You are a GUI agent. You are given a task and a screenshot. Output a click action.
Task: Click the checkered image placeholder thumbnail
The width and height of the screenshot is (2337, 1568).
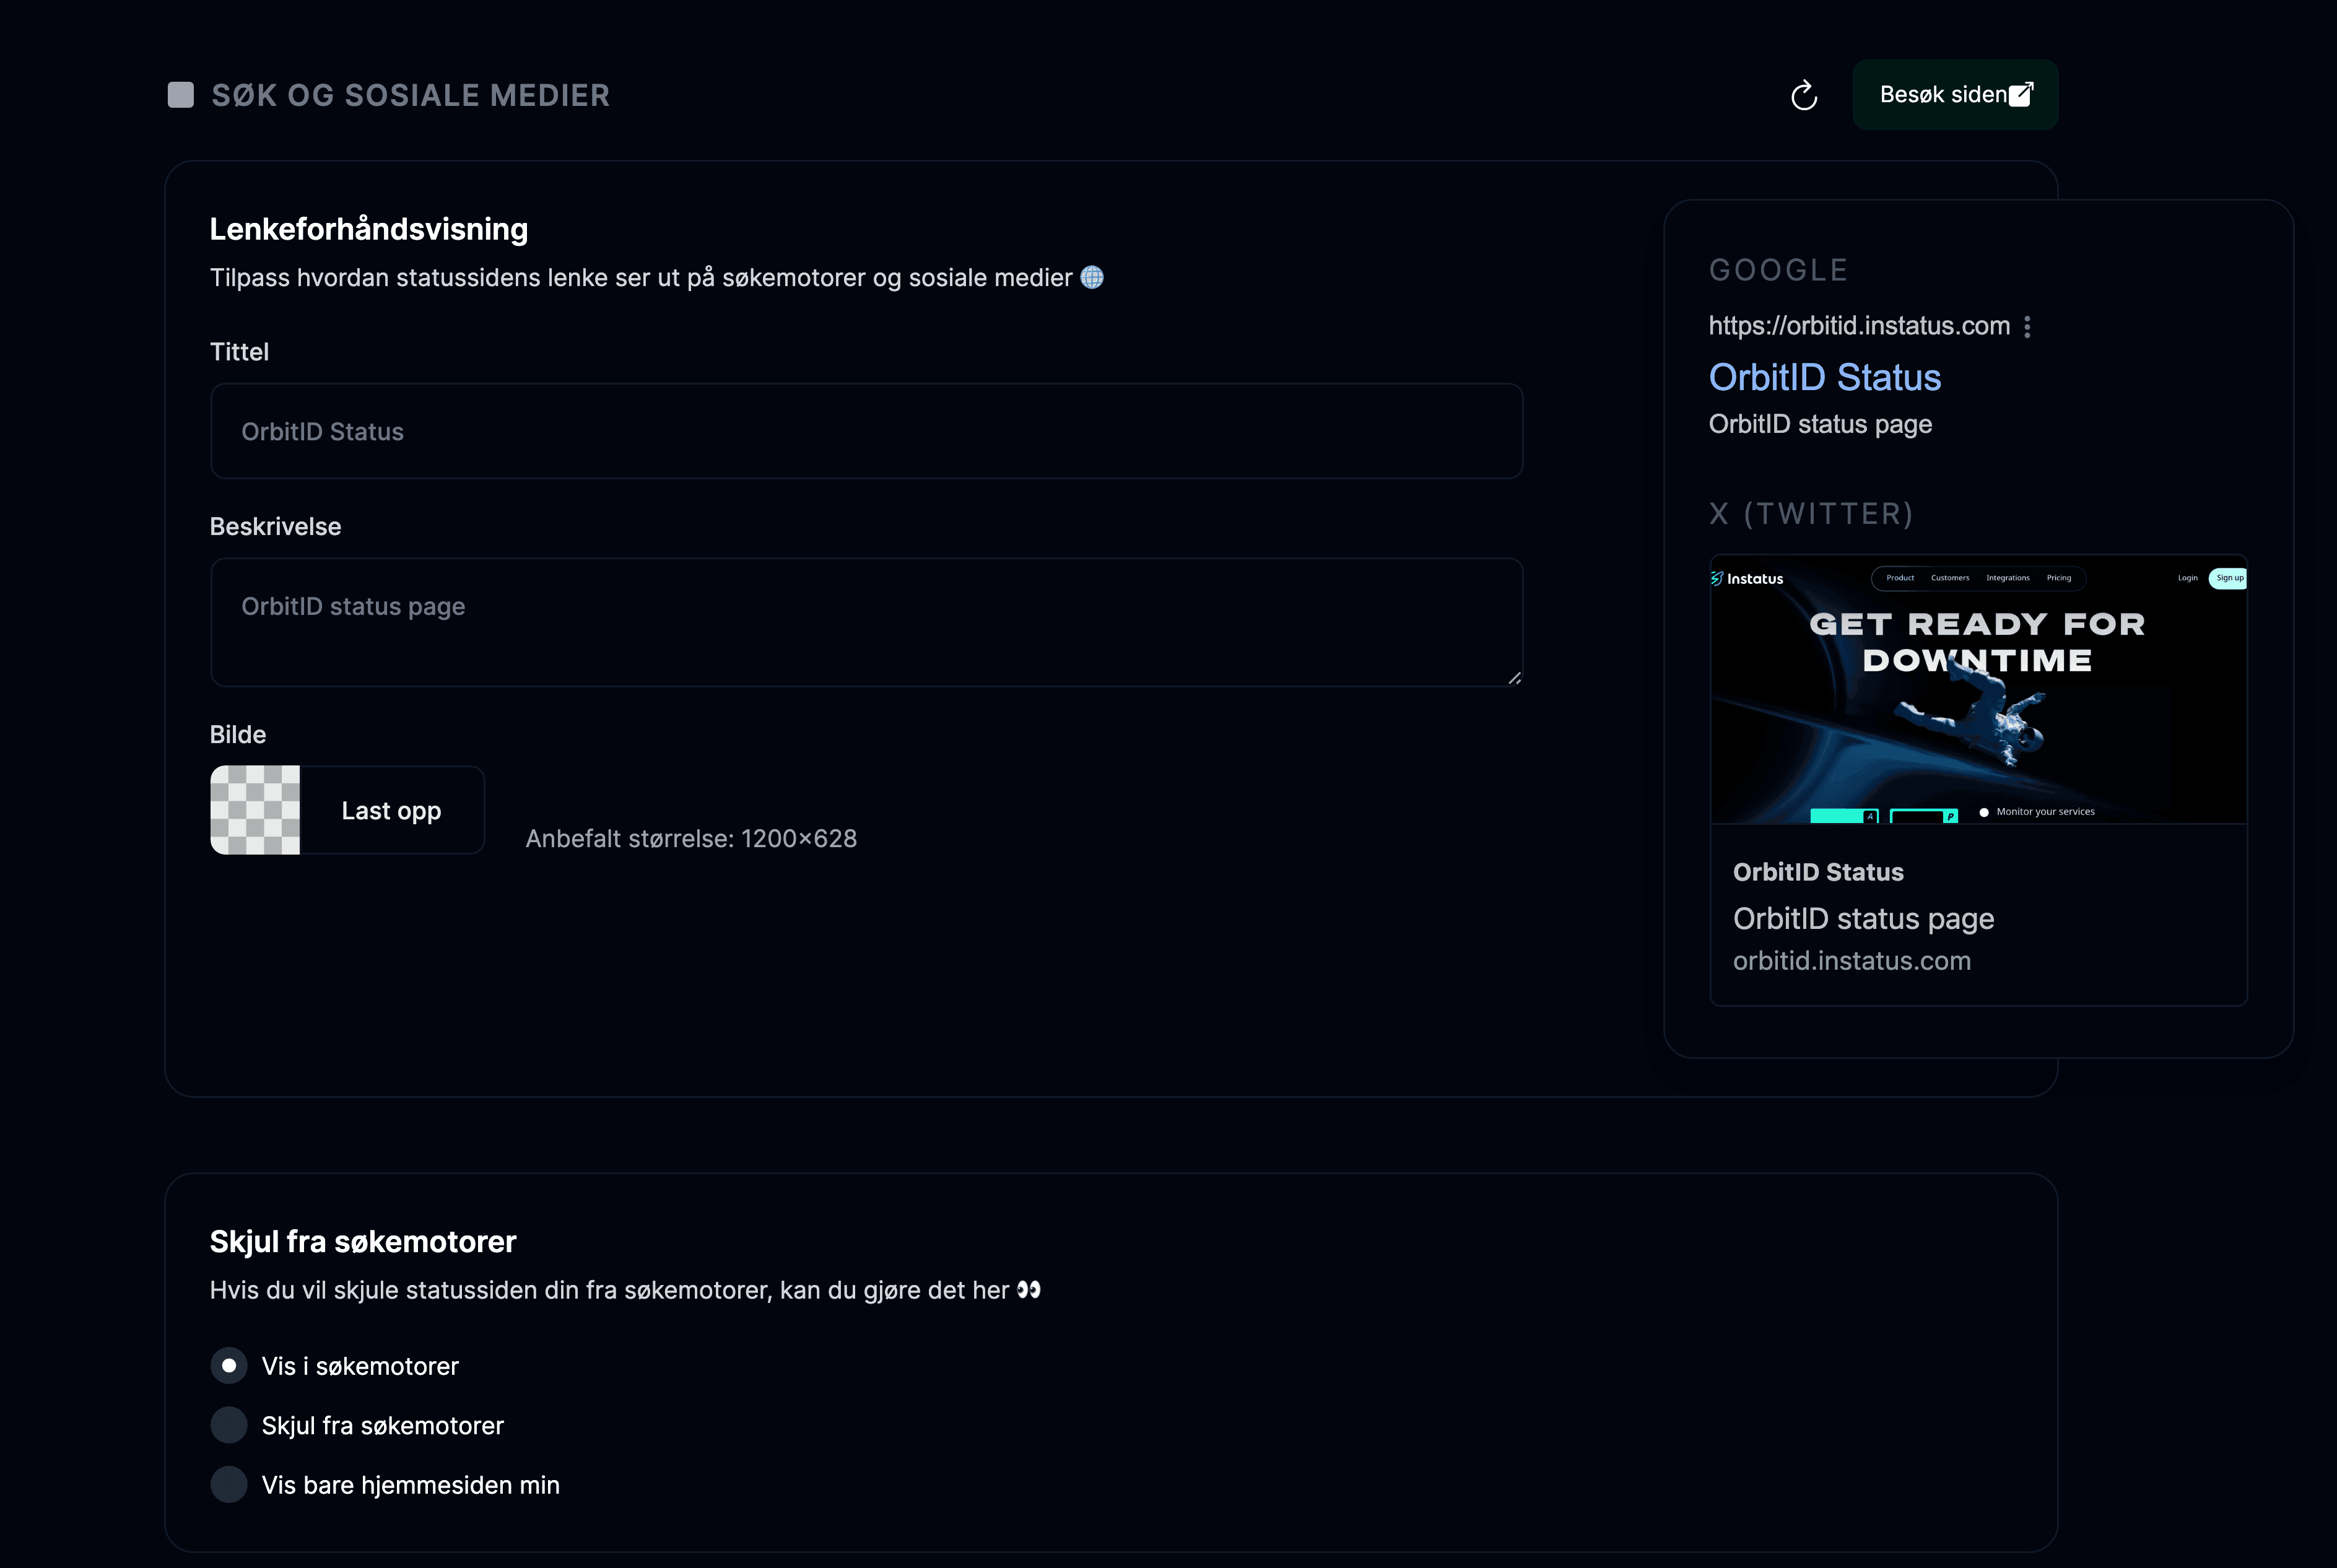point(255,810)
